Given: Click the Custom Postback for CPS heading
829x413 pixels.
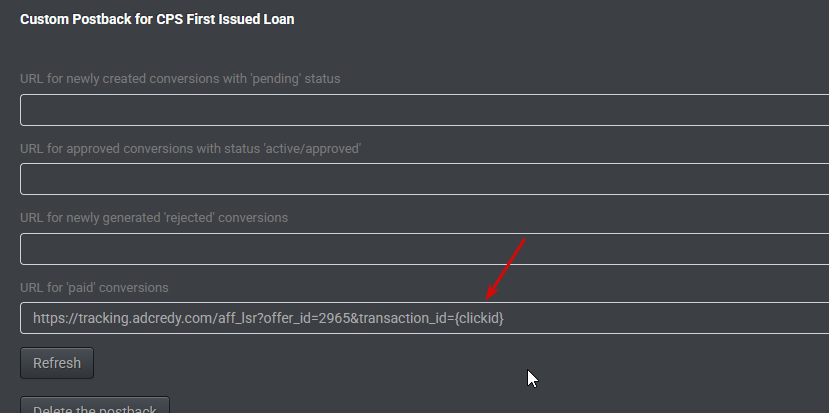Looking at the screenshot, I should [157, 19].
